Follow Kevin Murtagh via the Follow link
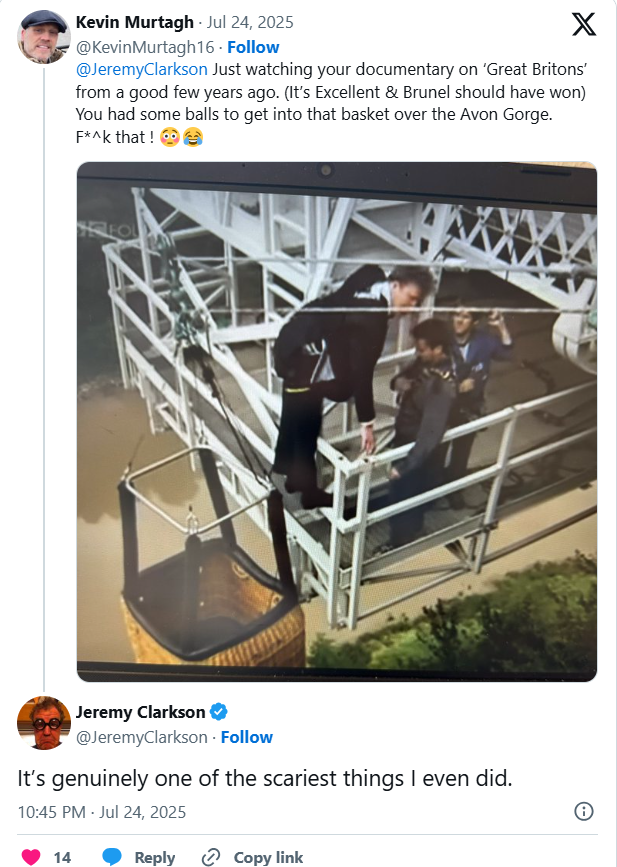Viewport: 617px width, 867px height. tap(253, 47)
